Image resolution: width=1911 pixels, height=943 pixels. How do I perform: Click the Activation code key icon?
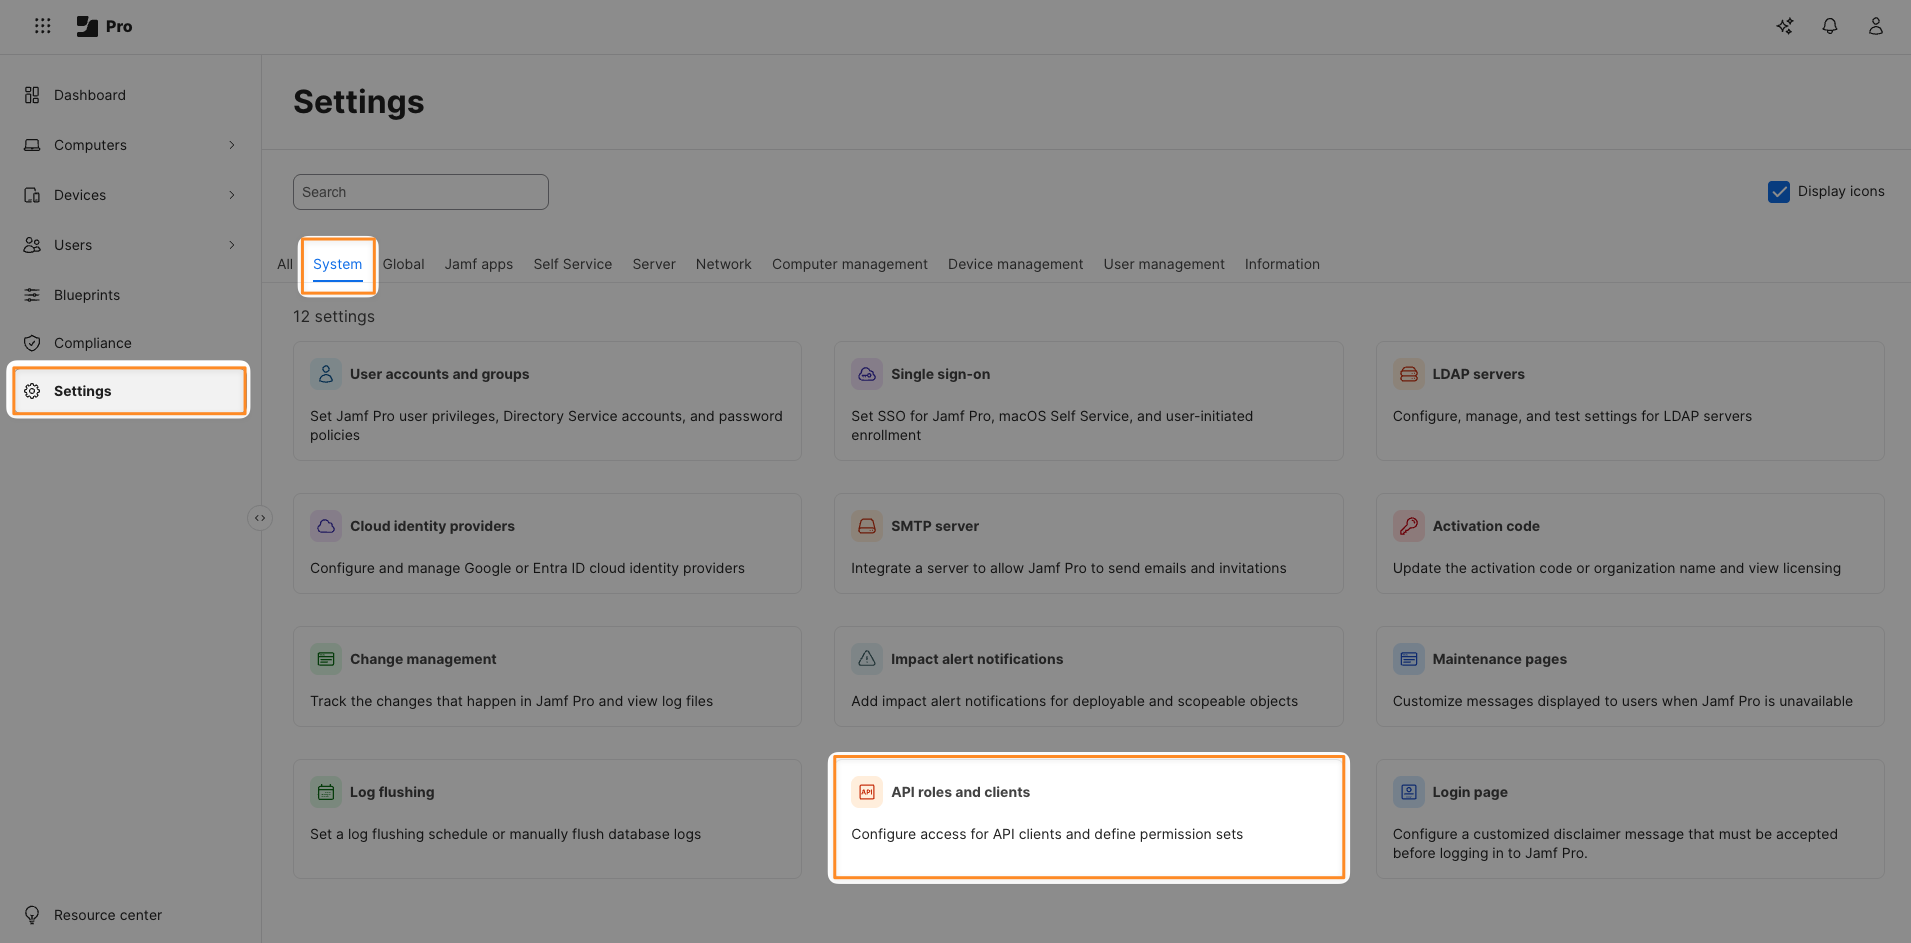click(1408, 526)
